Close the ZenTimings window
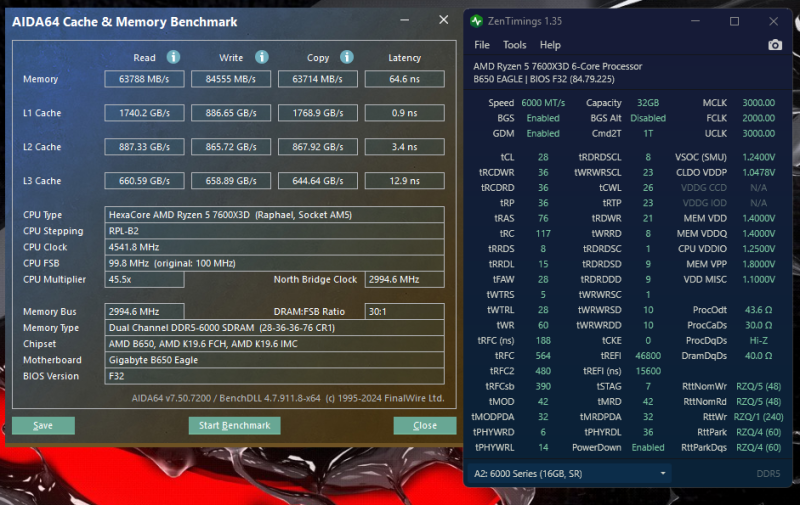800x505 pixels. (773, 21)
